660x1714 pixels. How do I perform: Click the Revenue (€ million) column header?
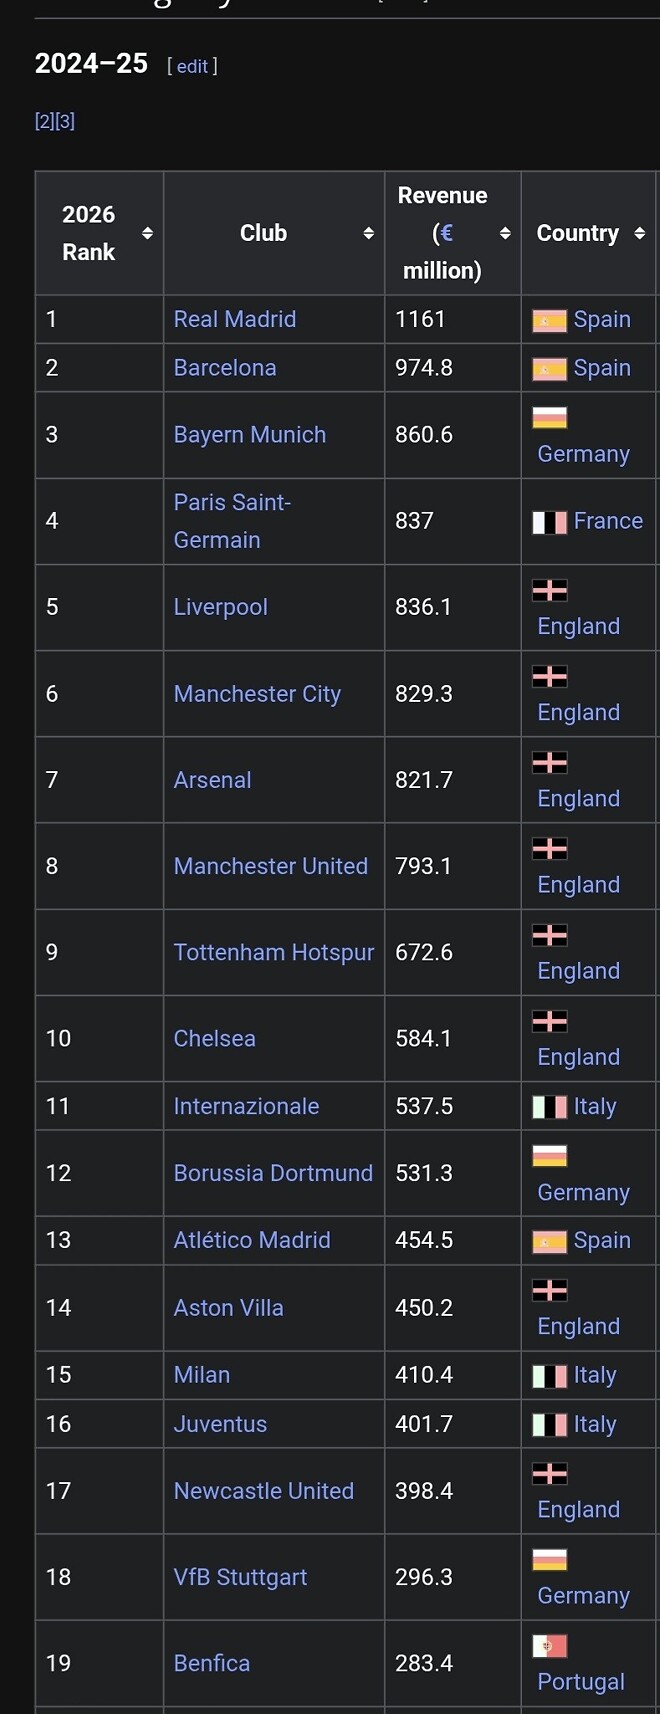point(442,233)
